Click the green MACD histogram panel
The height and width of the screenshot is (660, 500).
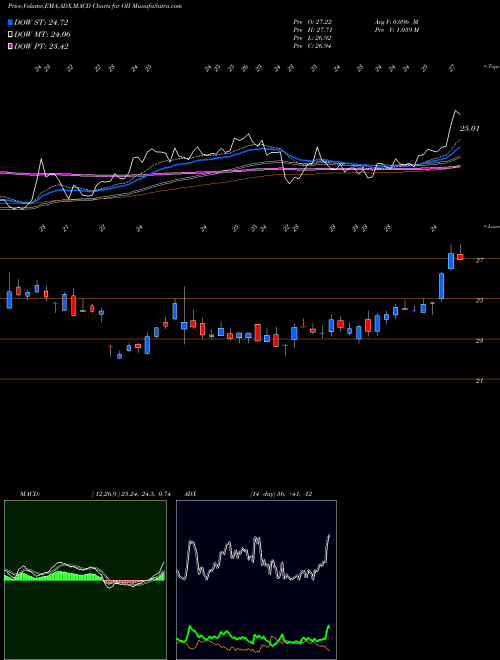tap(85, 580)
